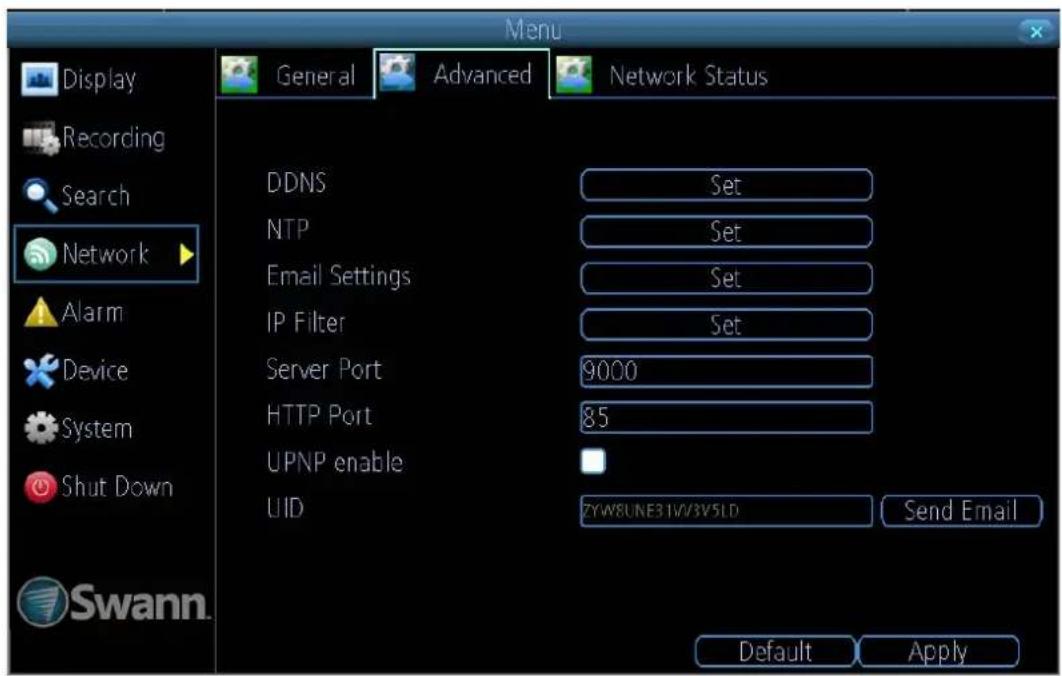The image size is (1062, 676).
Task: Go to the Search menu label
Action: [x=95, y=196]
